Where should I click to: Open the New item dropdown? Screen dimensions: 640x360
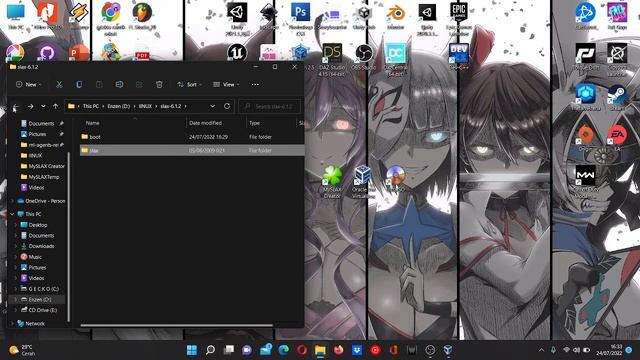28,84
